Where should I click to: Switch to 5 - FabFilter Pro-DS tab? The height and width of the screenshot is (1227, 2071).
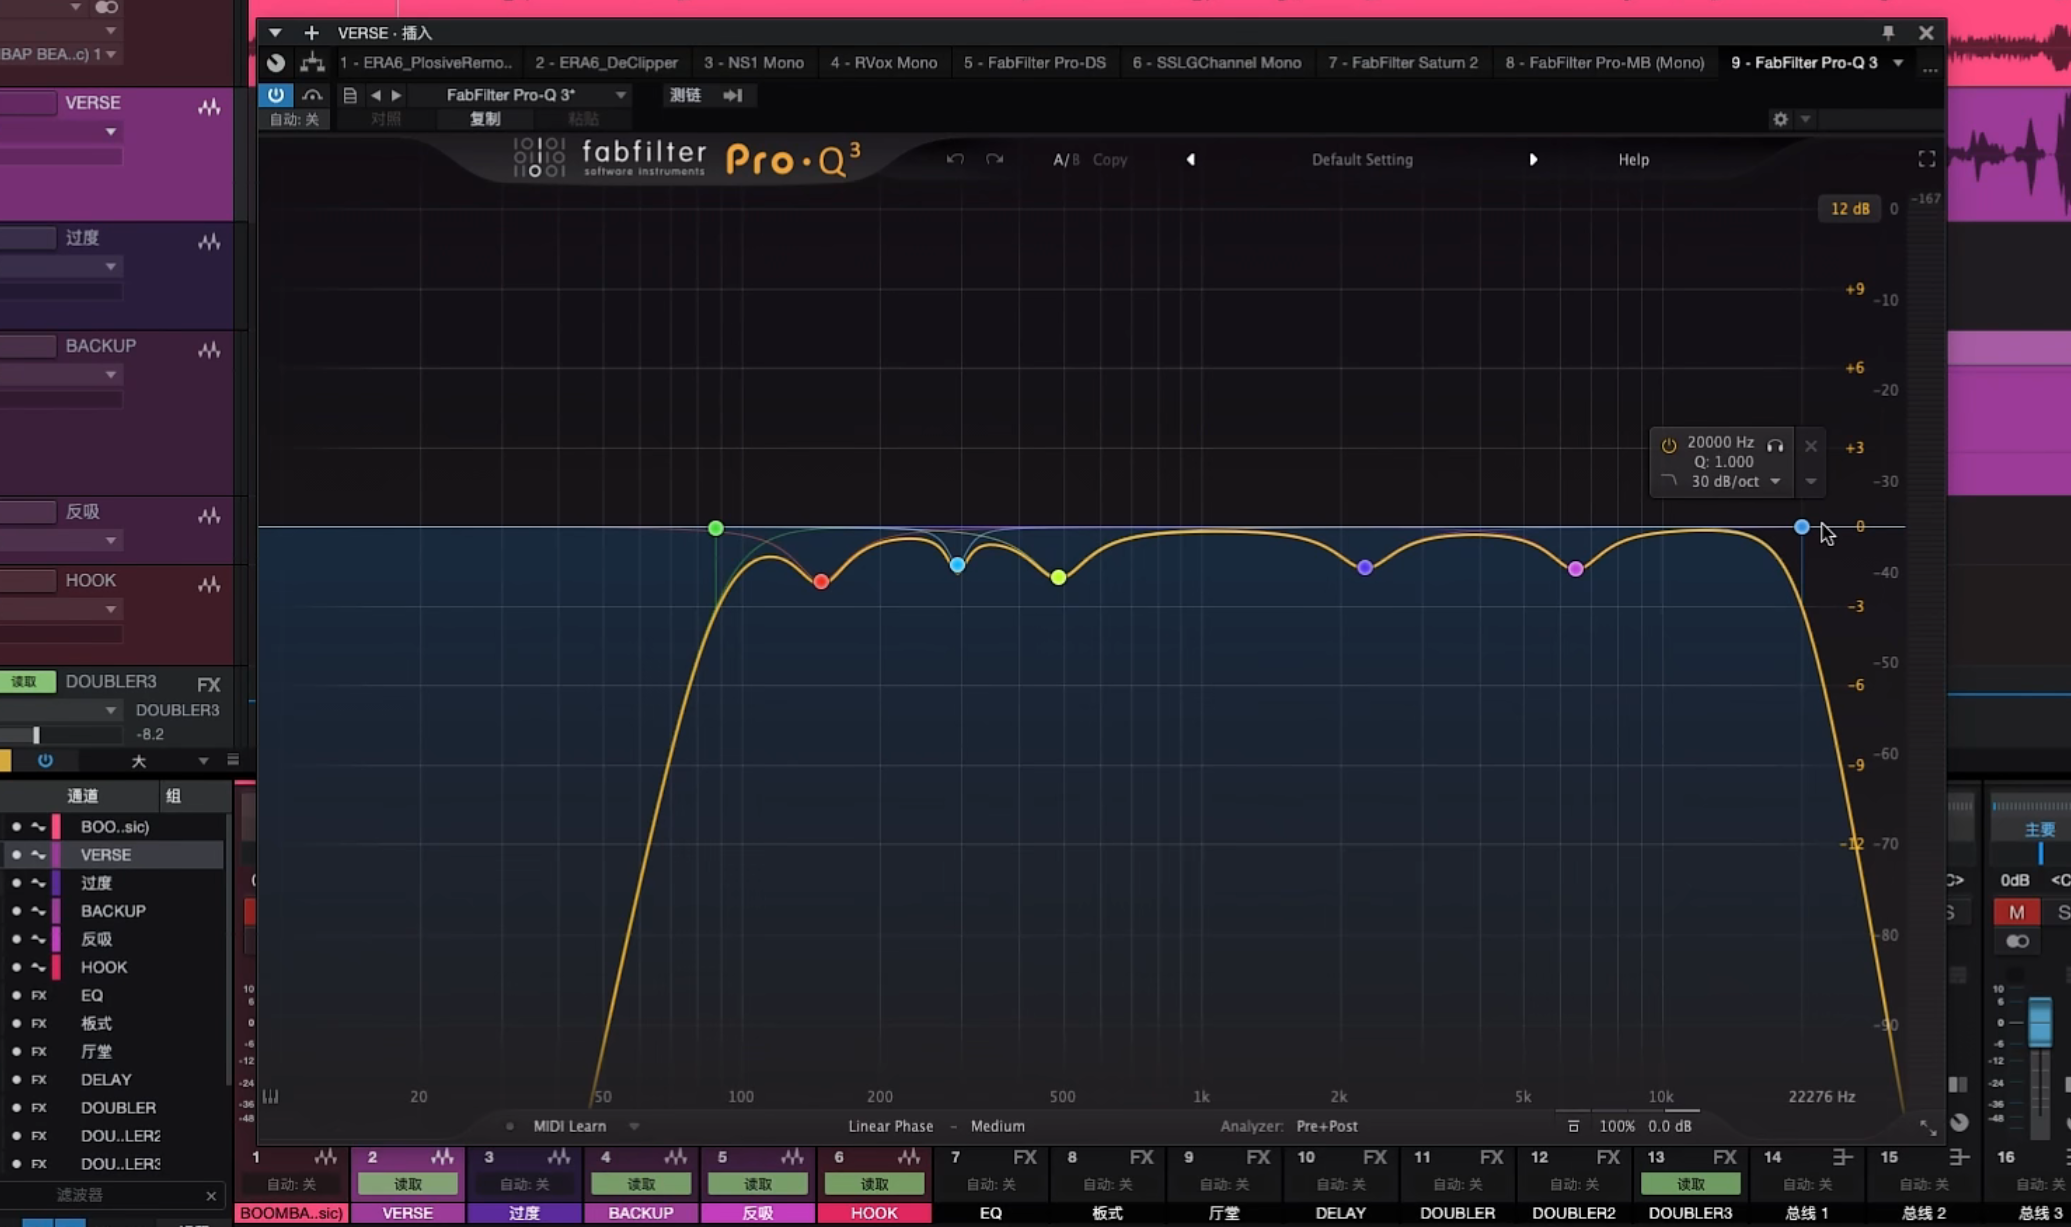click(x=1034, y=62)
